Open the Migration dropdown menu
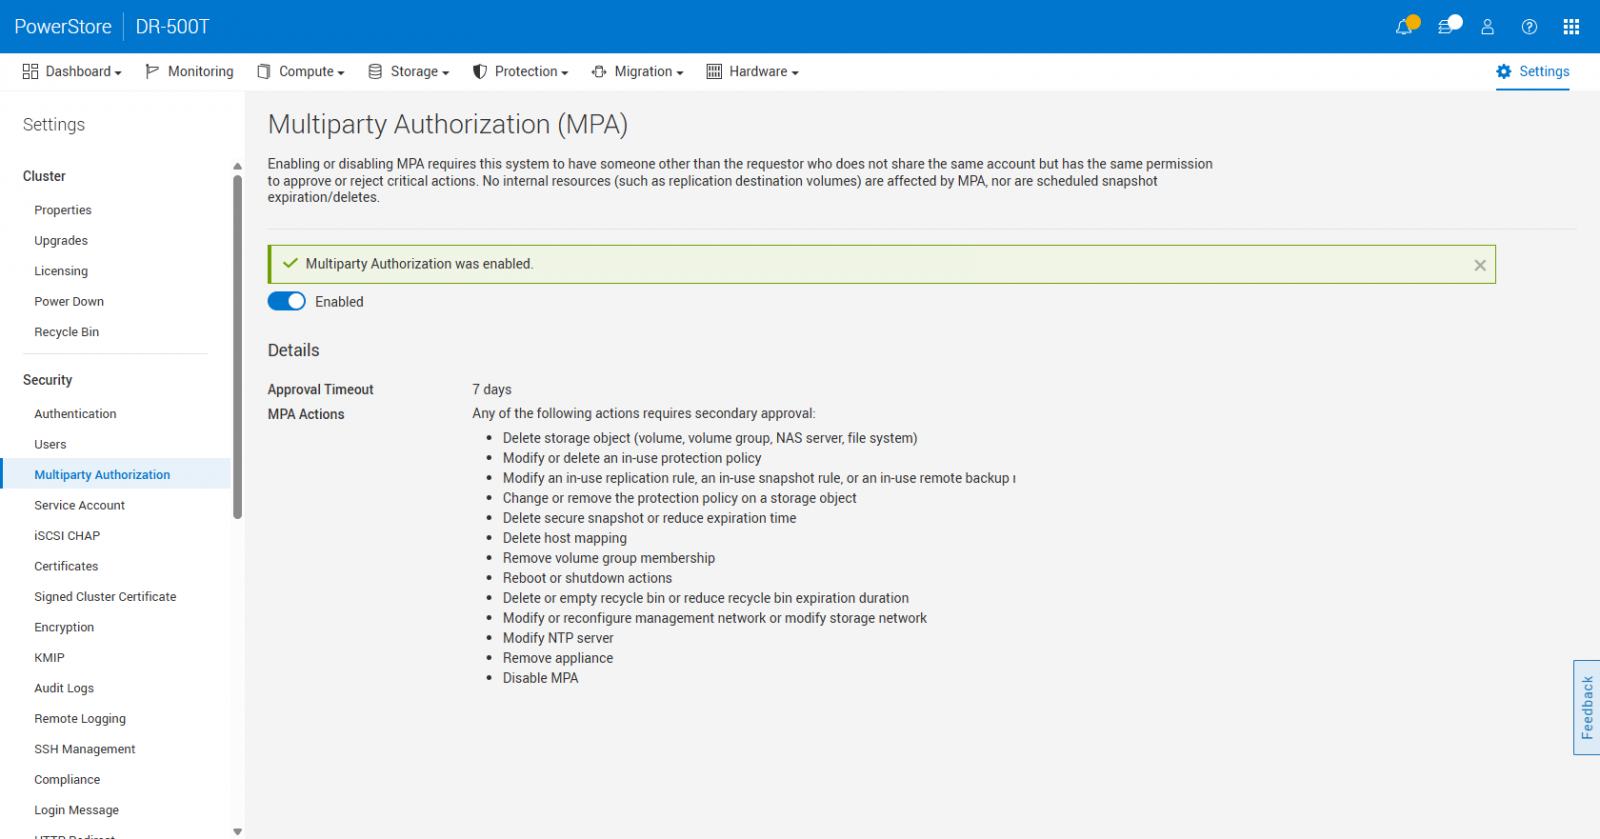Viewport: 1600px width, 839px height. tap(638, 72)
